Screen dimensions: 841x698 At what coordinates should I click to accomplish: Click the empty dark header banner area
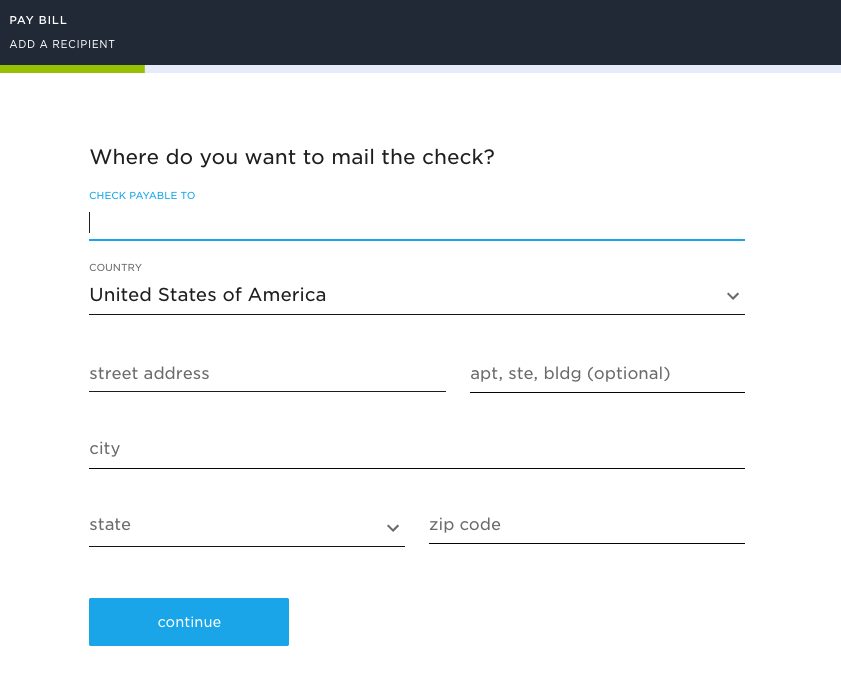click(x=477, y=32)
